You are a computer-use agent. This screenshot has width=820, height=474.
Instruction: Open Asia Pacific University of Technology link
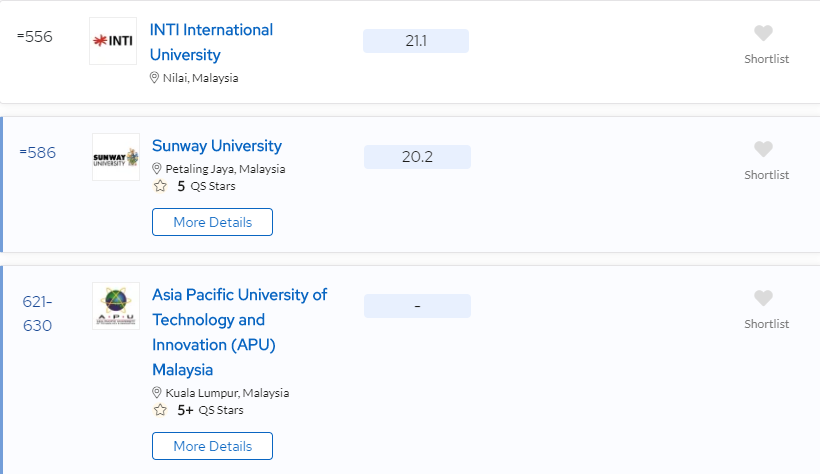click(240, 332)
